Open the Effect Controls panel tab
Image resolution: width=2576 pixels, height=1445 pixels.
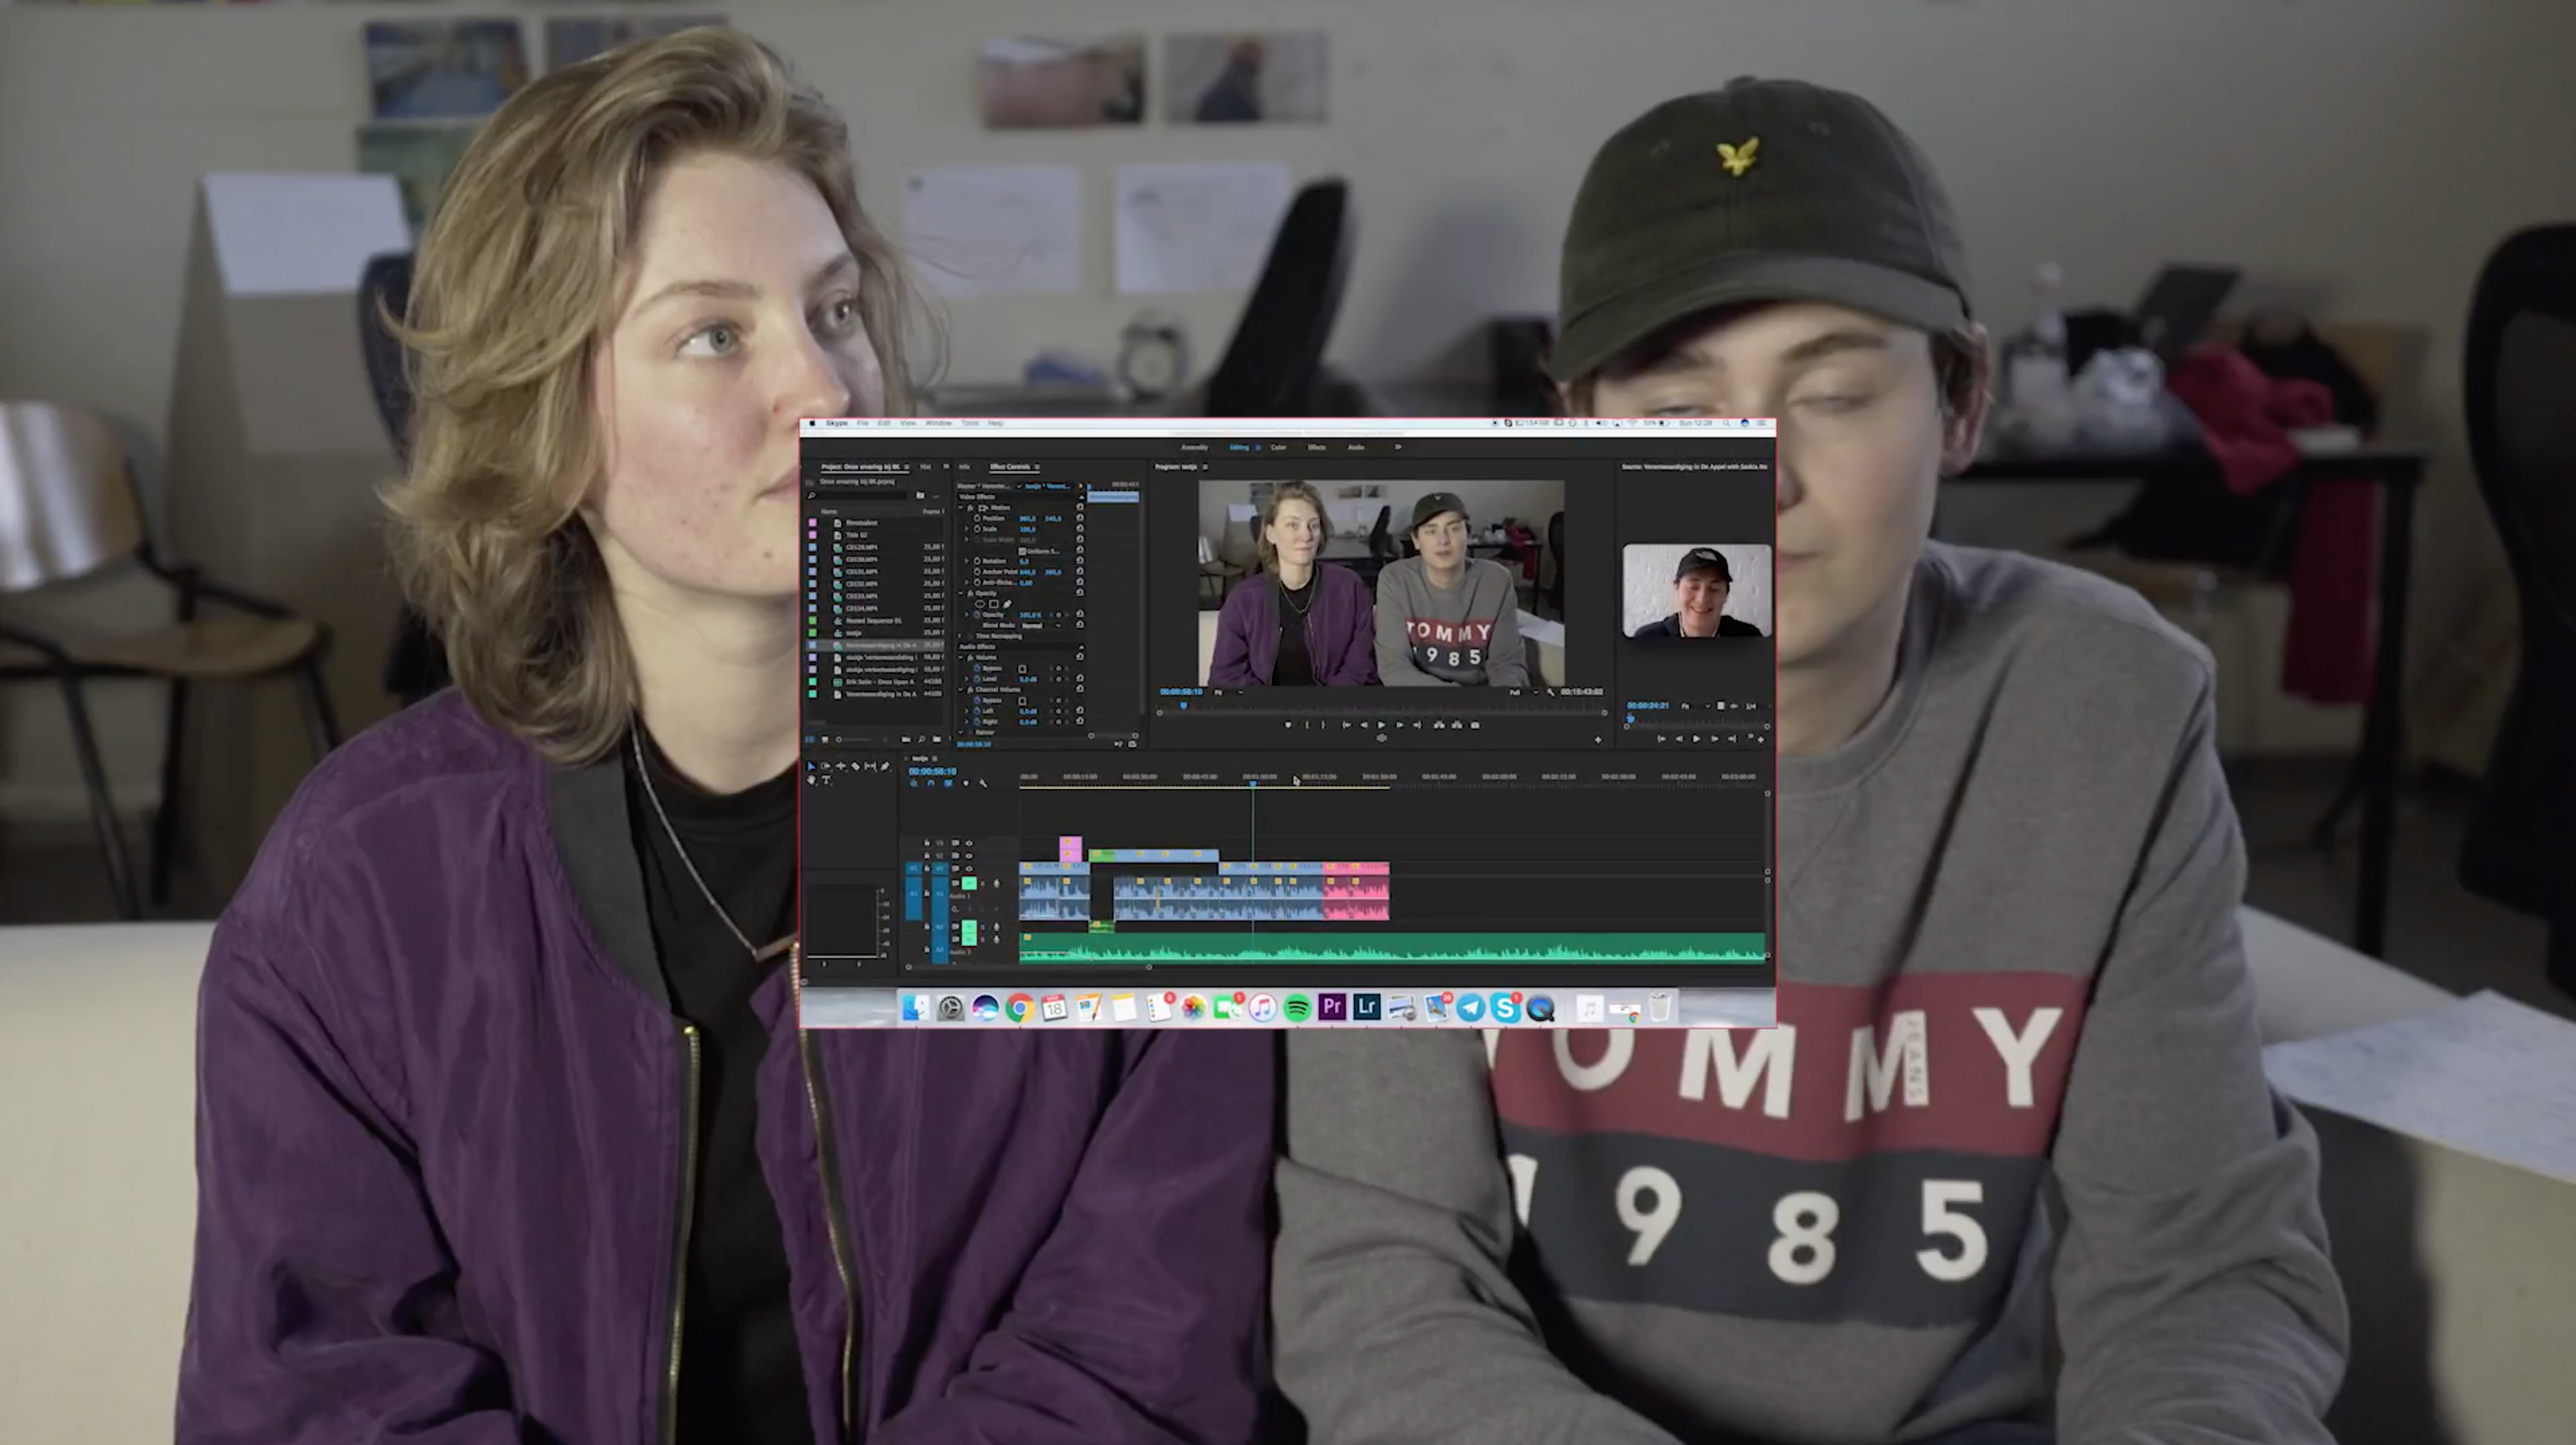(1009, 467)
